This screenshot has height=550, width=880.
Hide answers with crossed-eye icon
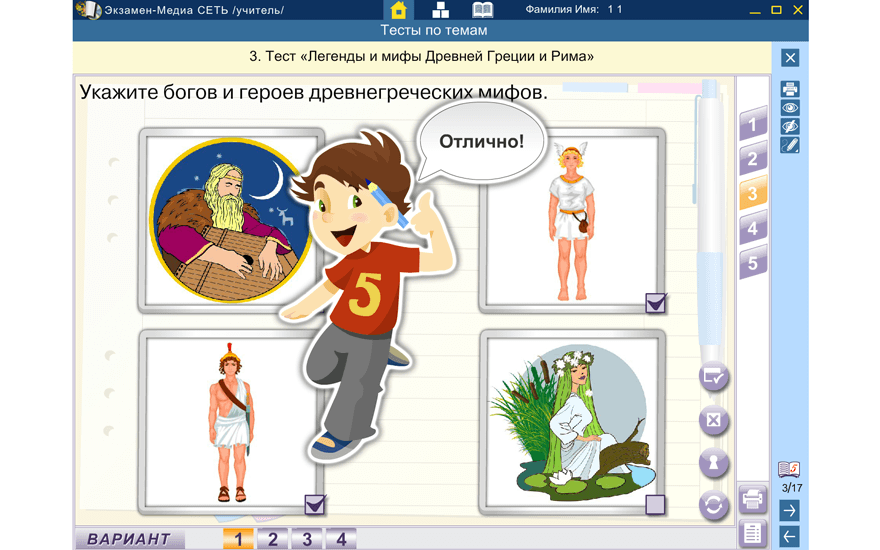(790, 126)
